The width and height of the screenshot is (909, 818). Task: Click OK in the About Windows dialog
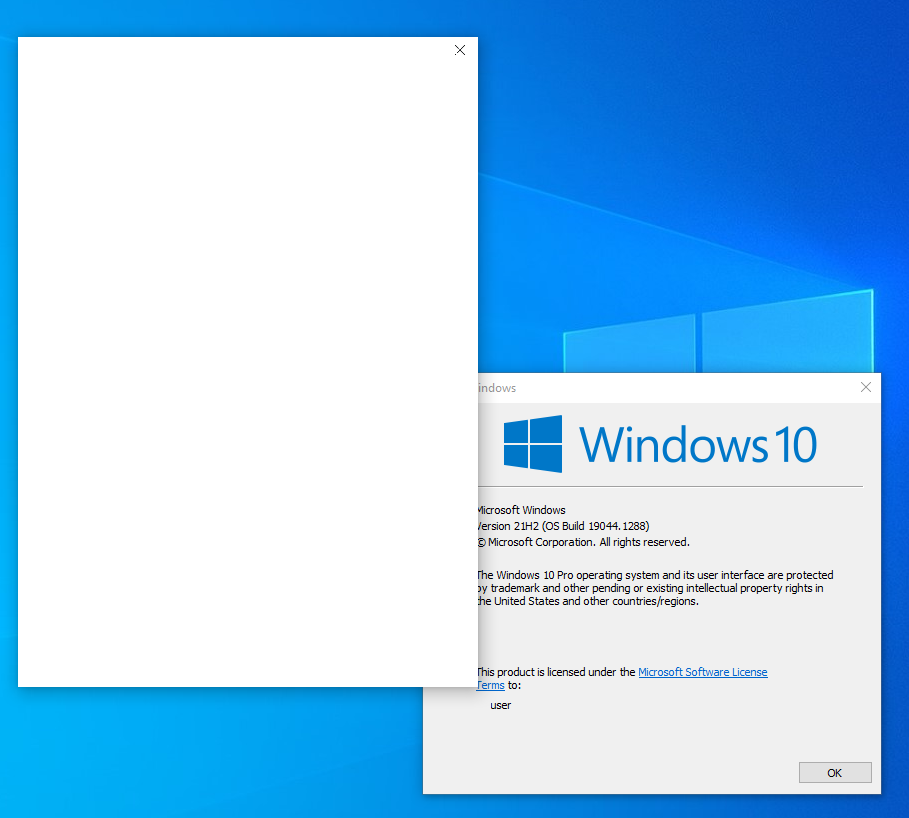point(835,772)
